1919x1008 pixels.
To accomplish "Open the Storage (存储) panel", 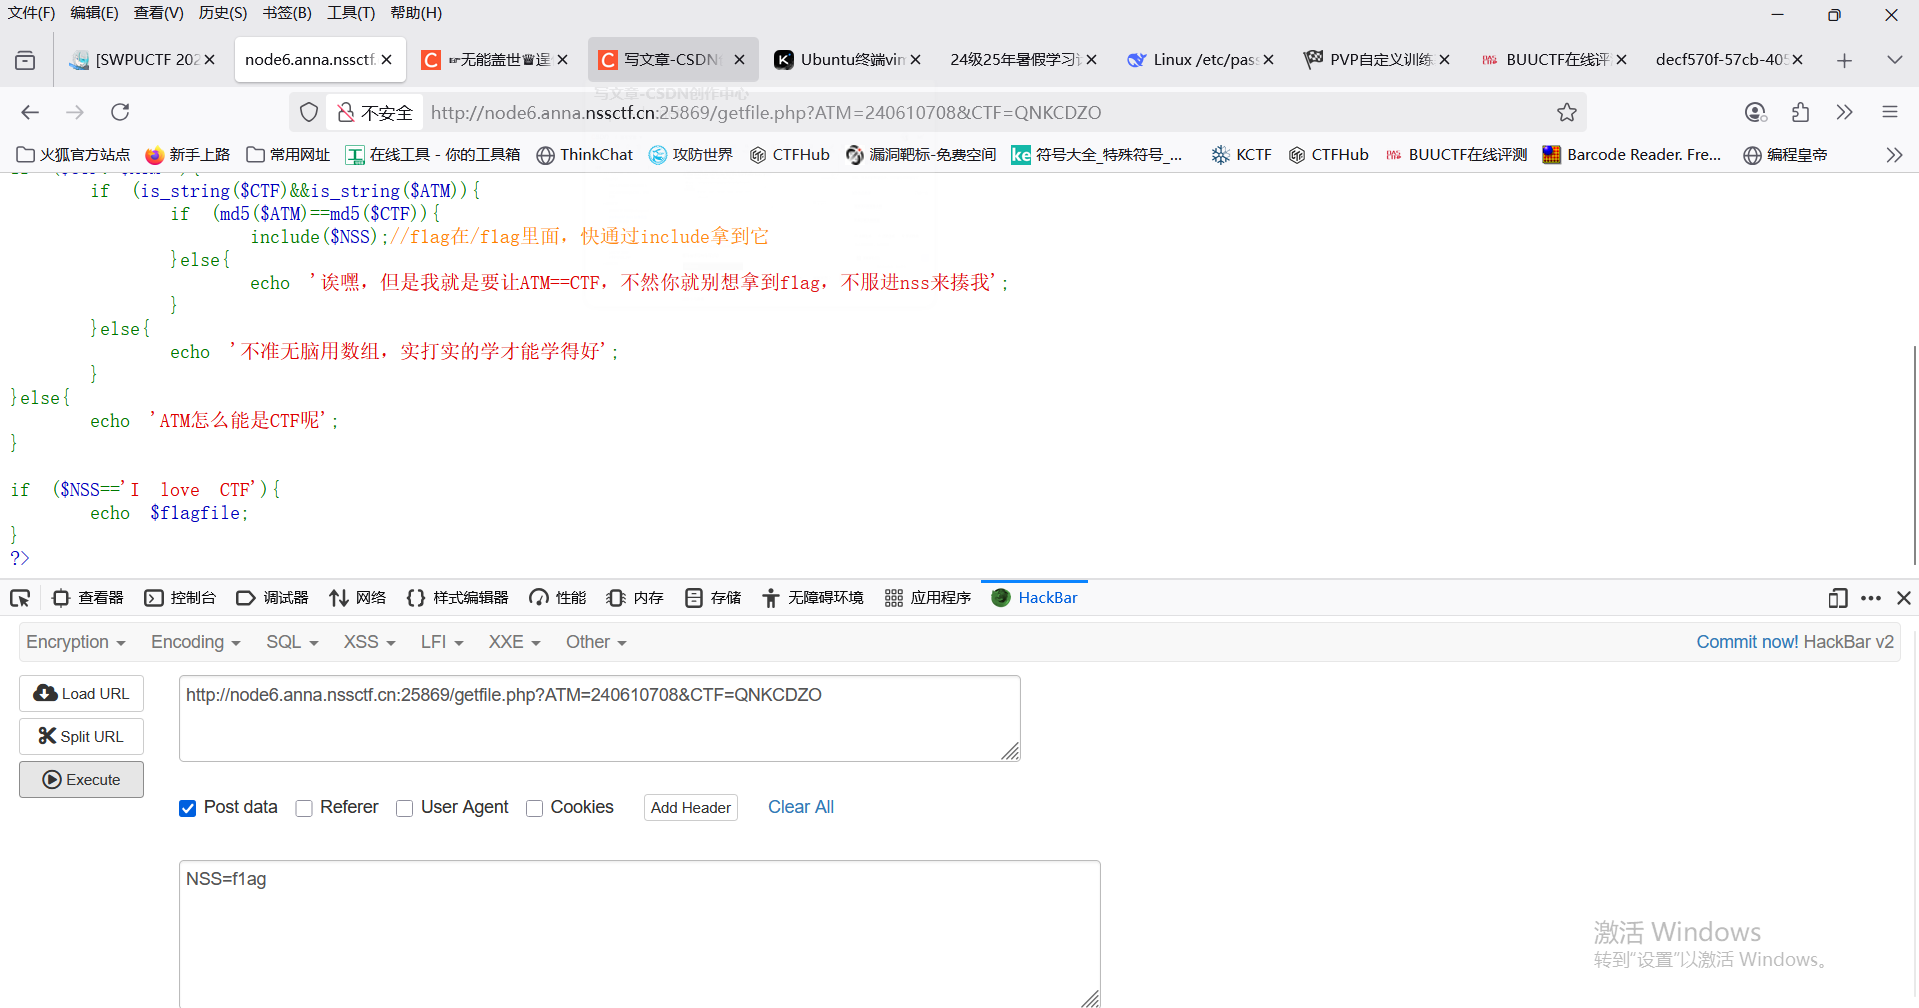I will coord(713,598).
